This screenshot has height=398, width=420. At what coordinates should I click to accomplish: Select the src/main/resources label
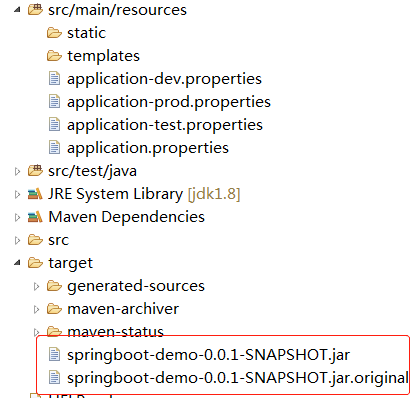coord(117,10)
